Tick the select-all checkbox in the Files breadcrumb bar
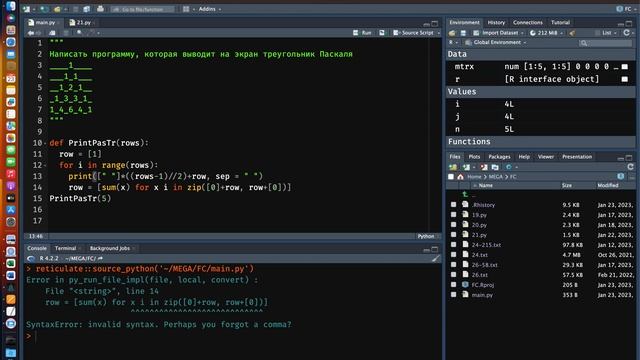Screen dimensions: 640x360 (451, 177)
